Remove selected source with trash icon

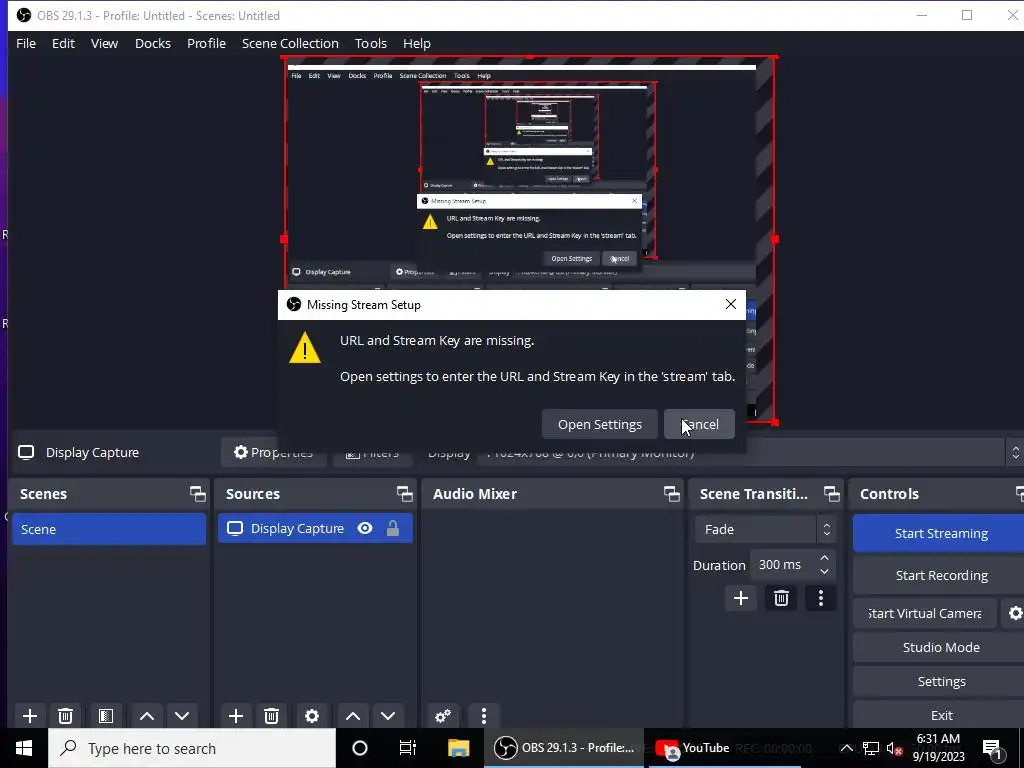click(x=272, y=716)
